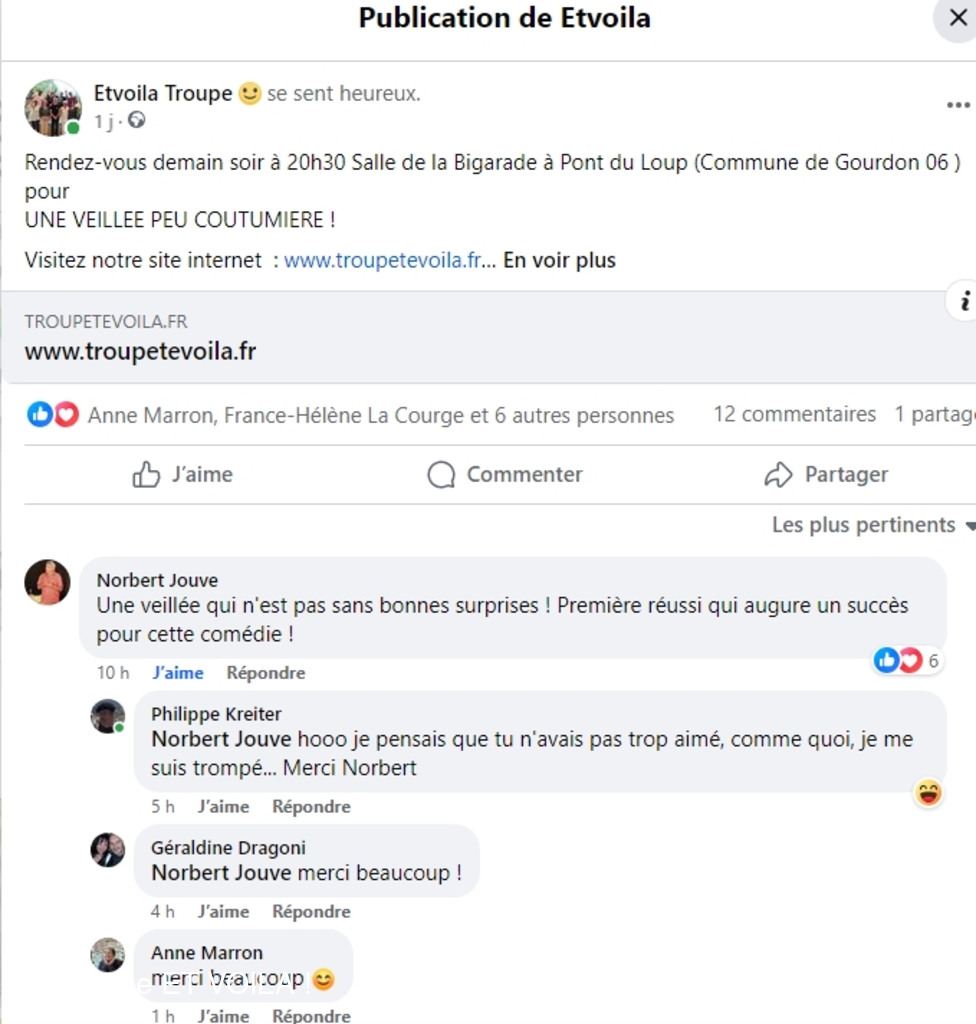Open Etvoila Troupe profile picture
Viewport: 976px width, 1024px height.
pyautogui.click(x=53, y=108)
